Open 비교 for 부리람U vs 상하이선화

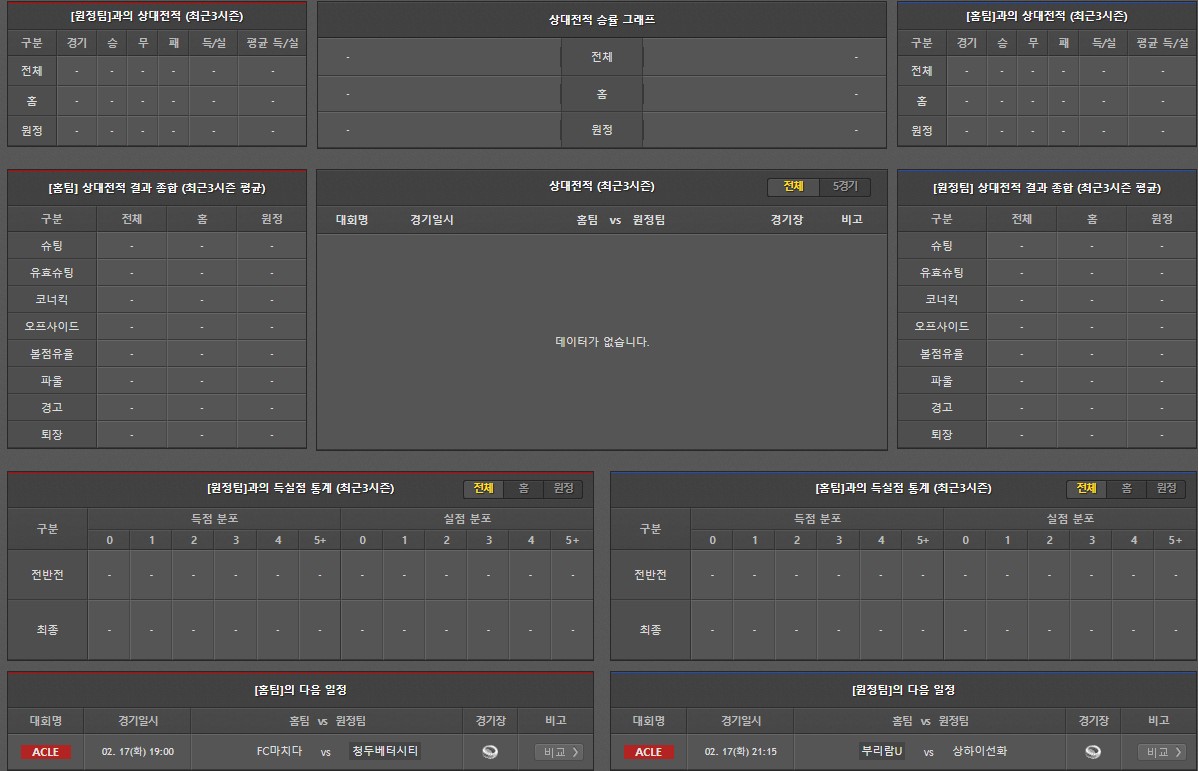tap(1161, 752)
